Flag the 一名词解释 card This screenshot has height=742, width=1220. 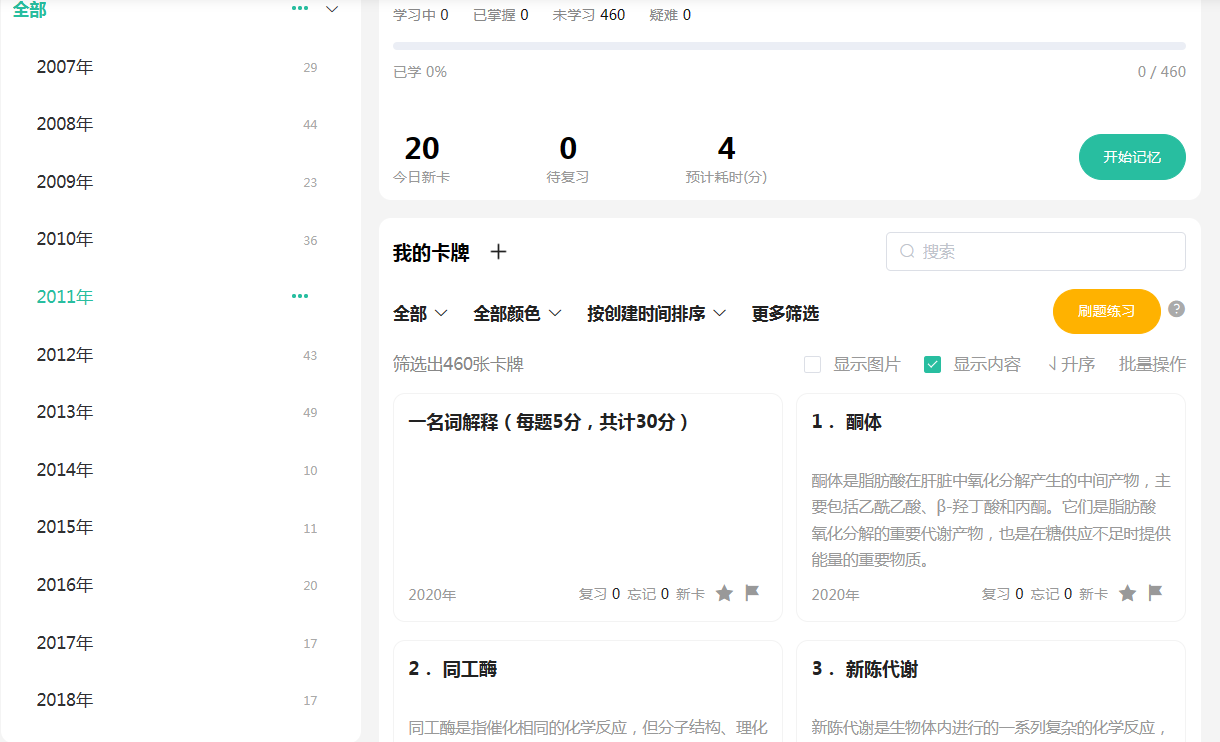[x=752, y=593]
